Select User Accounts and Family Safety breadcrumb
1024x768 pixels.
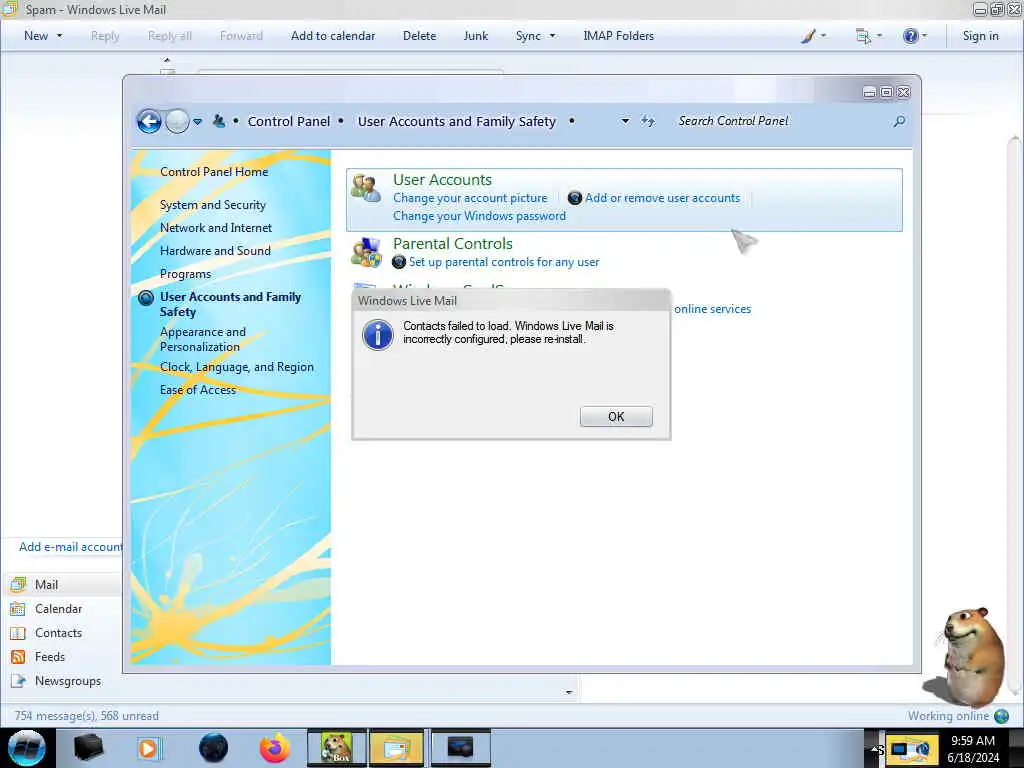coord(456,121)
